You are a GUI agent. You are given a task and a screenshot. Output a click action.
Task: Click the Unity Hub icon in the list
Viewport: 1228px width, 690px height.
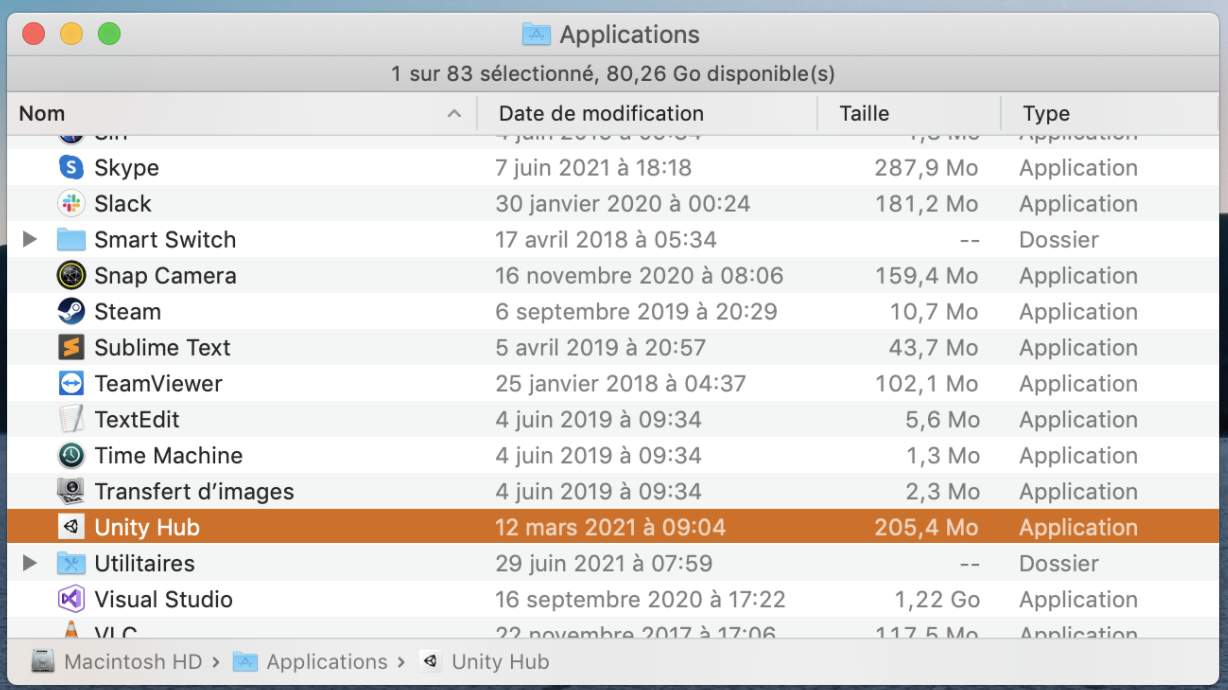point(71,528)
